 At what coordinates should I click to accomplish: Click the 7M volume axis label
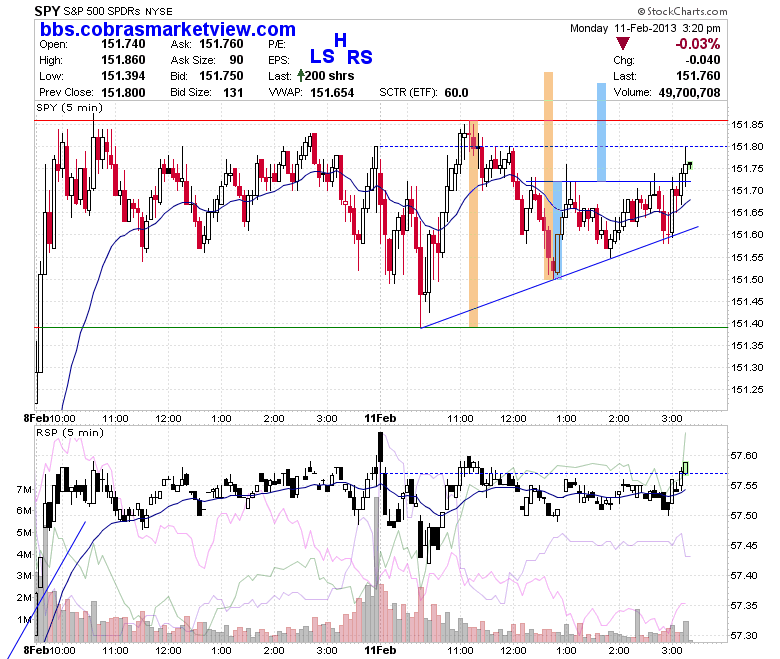pyautogui.click(x=24, y=490)
